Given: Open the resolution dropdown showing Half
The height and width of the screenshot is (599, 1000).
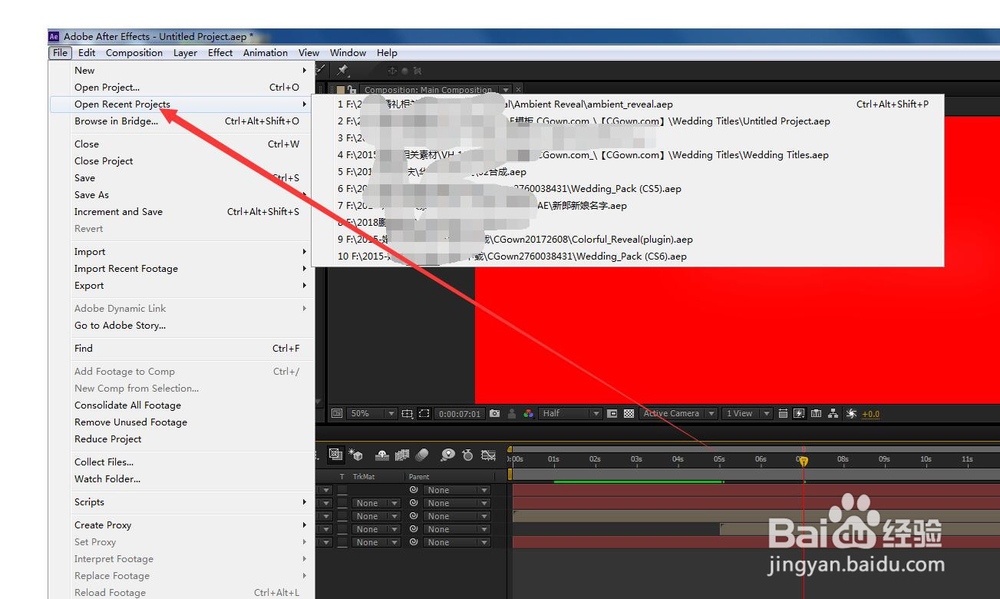Looking at the screenshot, I should coord(570,413).
